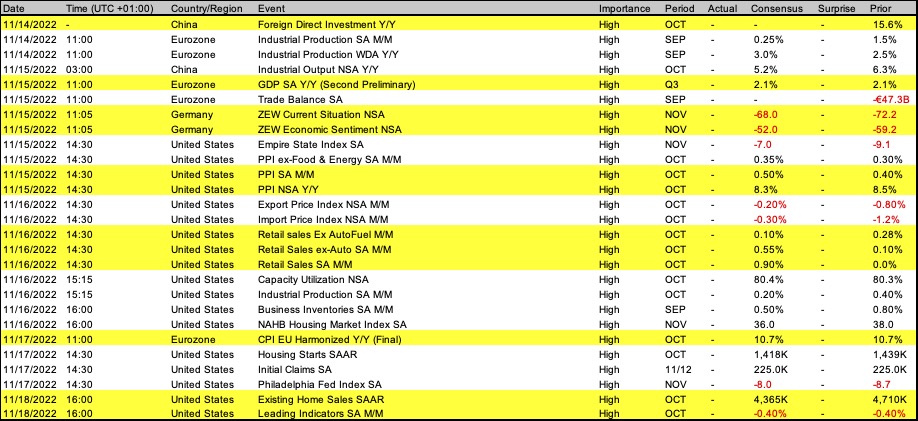Select Industrial Production WDA Y/Y event
Screen dimensions: 918x421
(327, 54)
